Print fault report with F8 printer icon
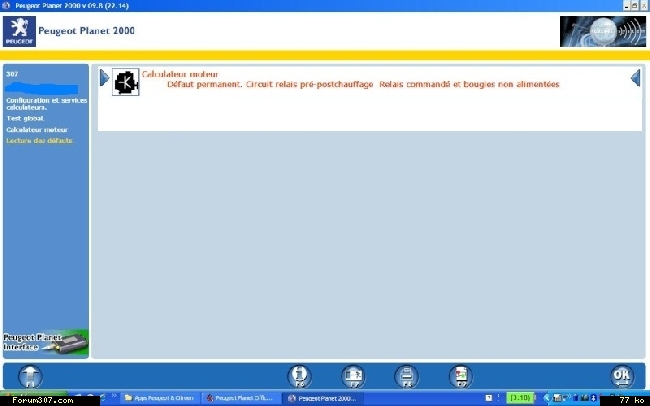The height and width of the screenshot is (406, 650). (x=407, y=377)
